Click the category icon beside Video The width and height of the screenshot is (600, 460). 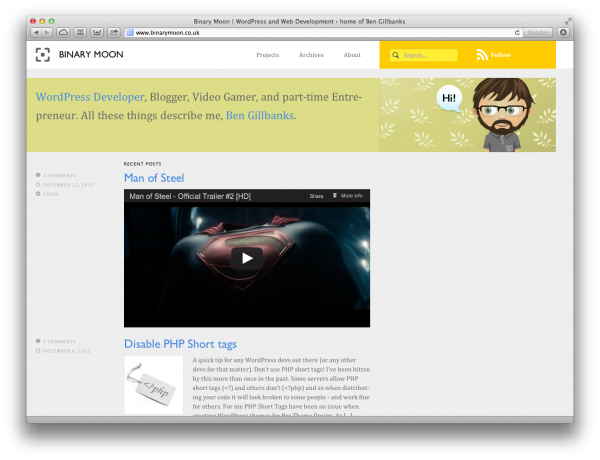click(38, 194)
